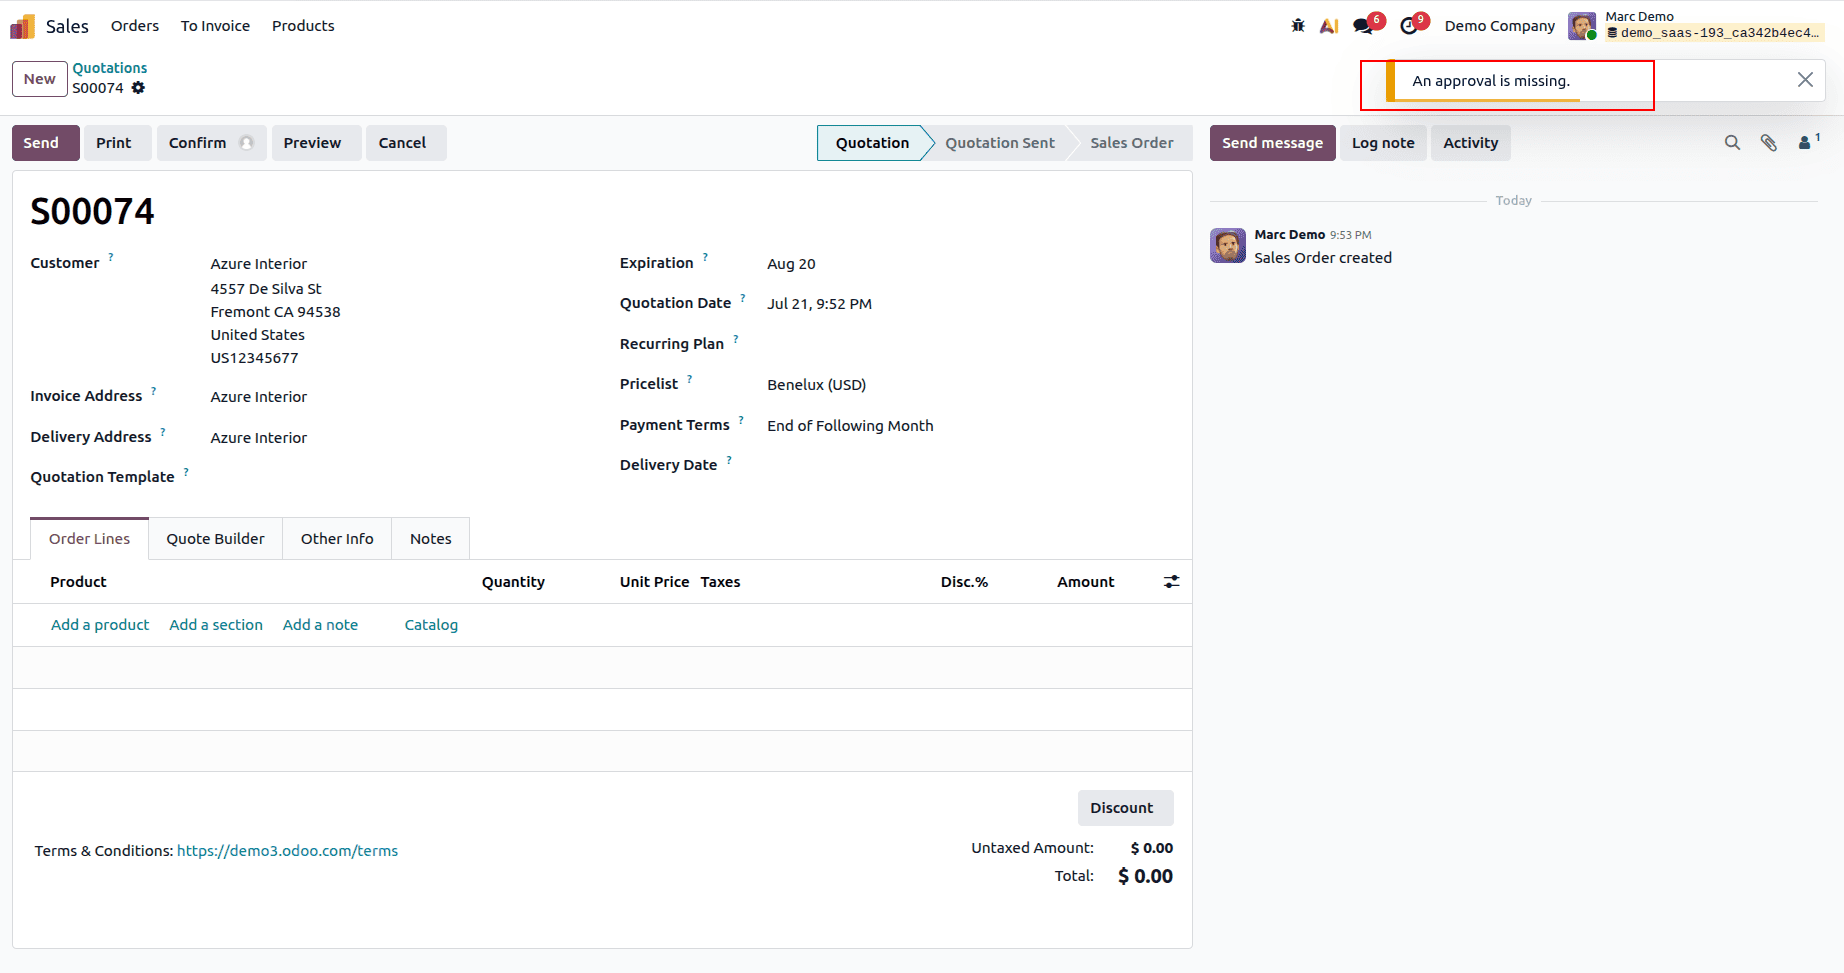Print the quotation
The height and width of the screenshot is (973, 1844).
(118, 143)
